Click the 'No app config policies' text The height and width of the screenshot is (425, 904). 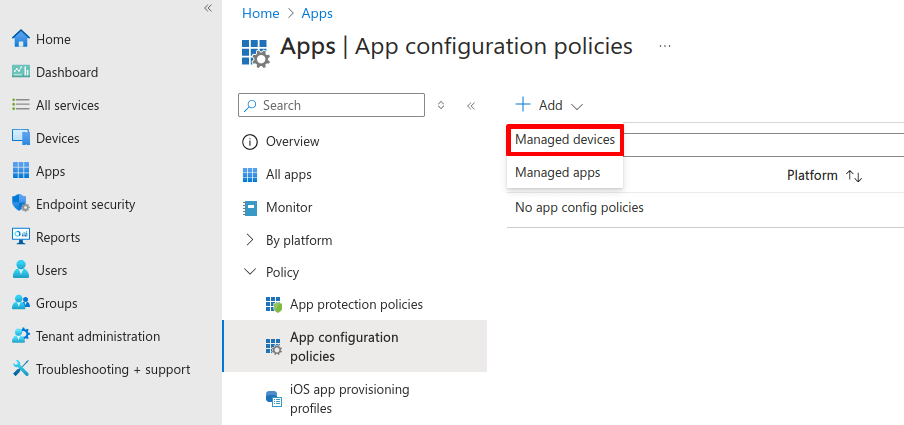coord(579,207)
